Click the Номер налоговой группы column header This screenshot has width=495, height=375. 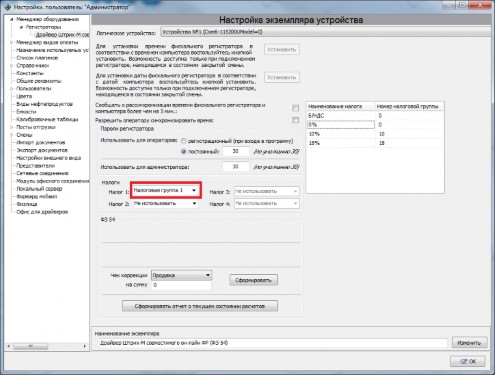tap(410, 106)
